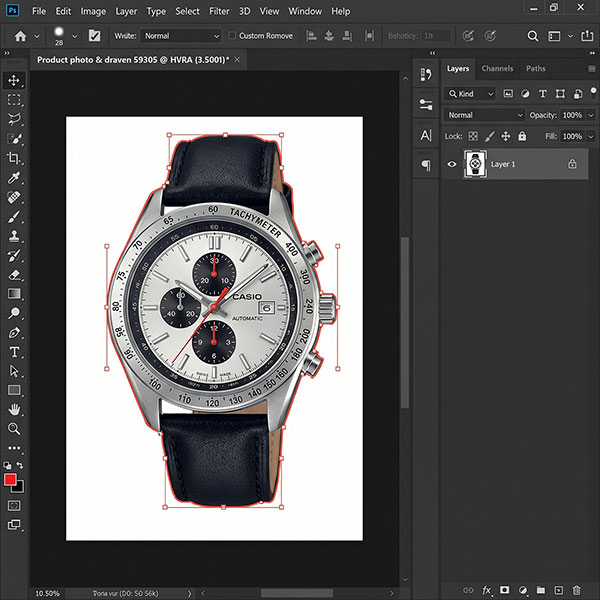Screen dimensions: 600x600
Task: Toggle Lock position icon
Action: coord(506,136)
